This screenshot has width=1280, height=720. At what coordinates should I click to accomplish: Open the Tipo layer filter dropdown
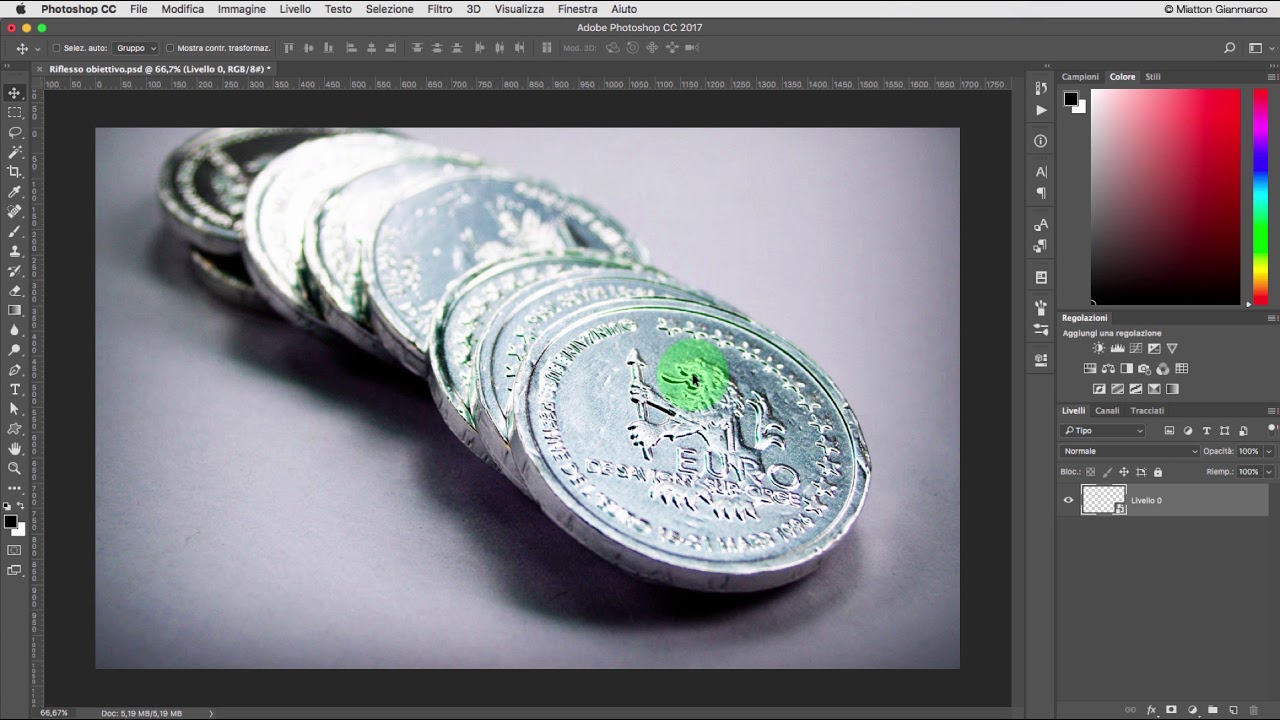[x=1103, y=431]
